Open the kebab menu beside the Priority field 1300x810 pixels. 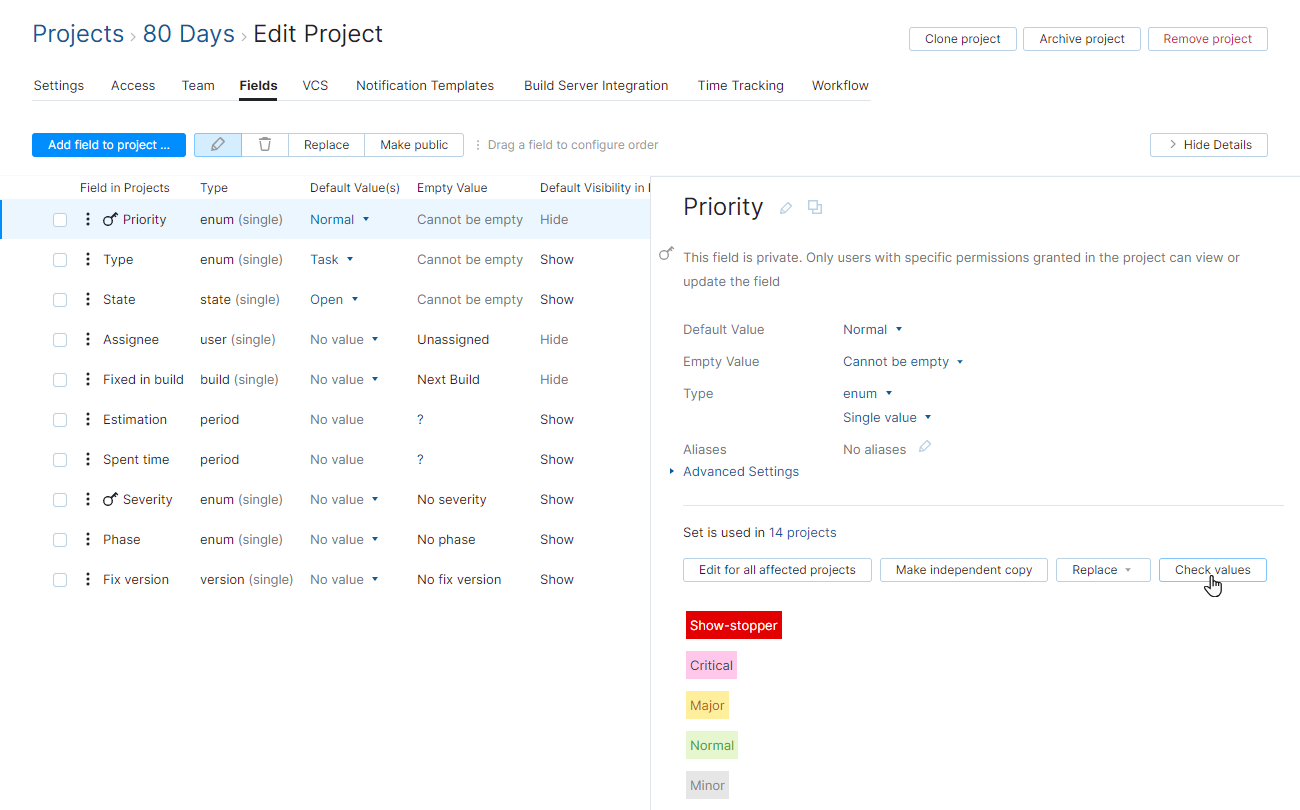click(x=87, y=219)
